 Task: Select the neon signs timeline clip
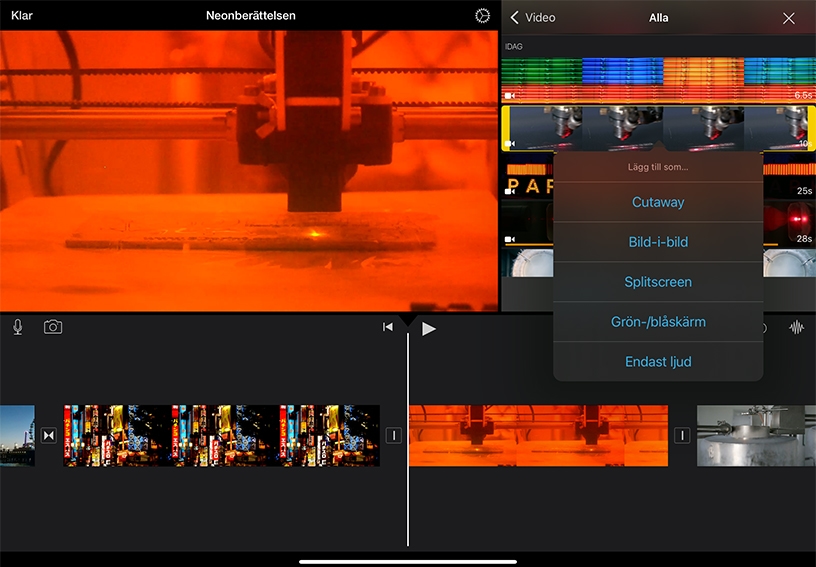[x=221, y=435]
